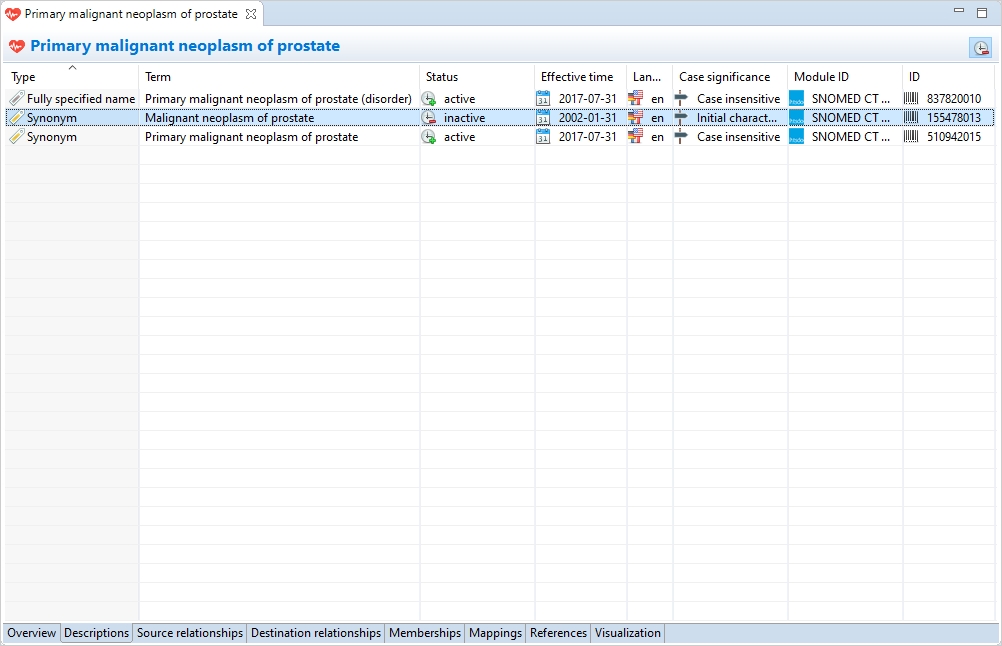Viewport: 1002px width, 646px height.
Task: Click the active status icon in the third row
Action: 428,137
